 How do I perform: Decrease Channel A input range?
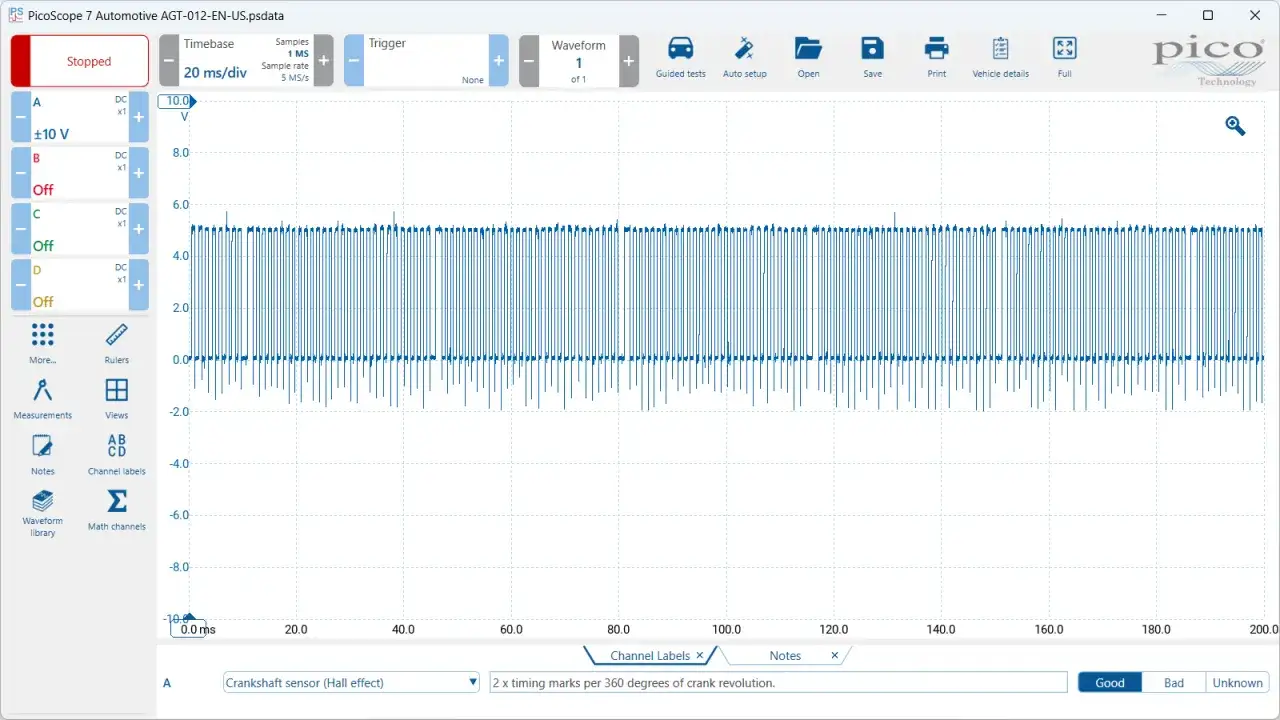[x=20, y=117]
